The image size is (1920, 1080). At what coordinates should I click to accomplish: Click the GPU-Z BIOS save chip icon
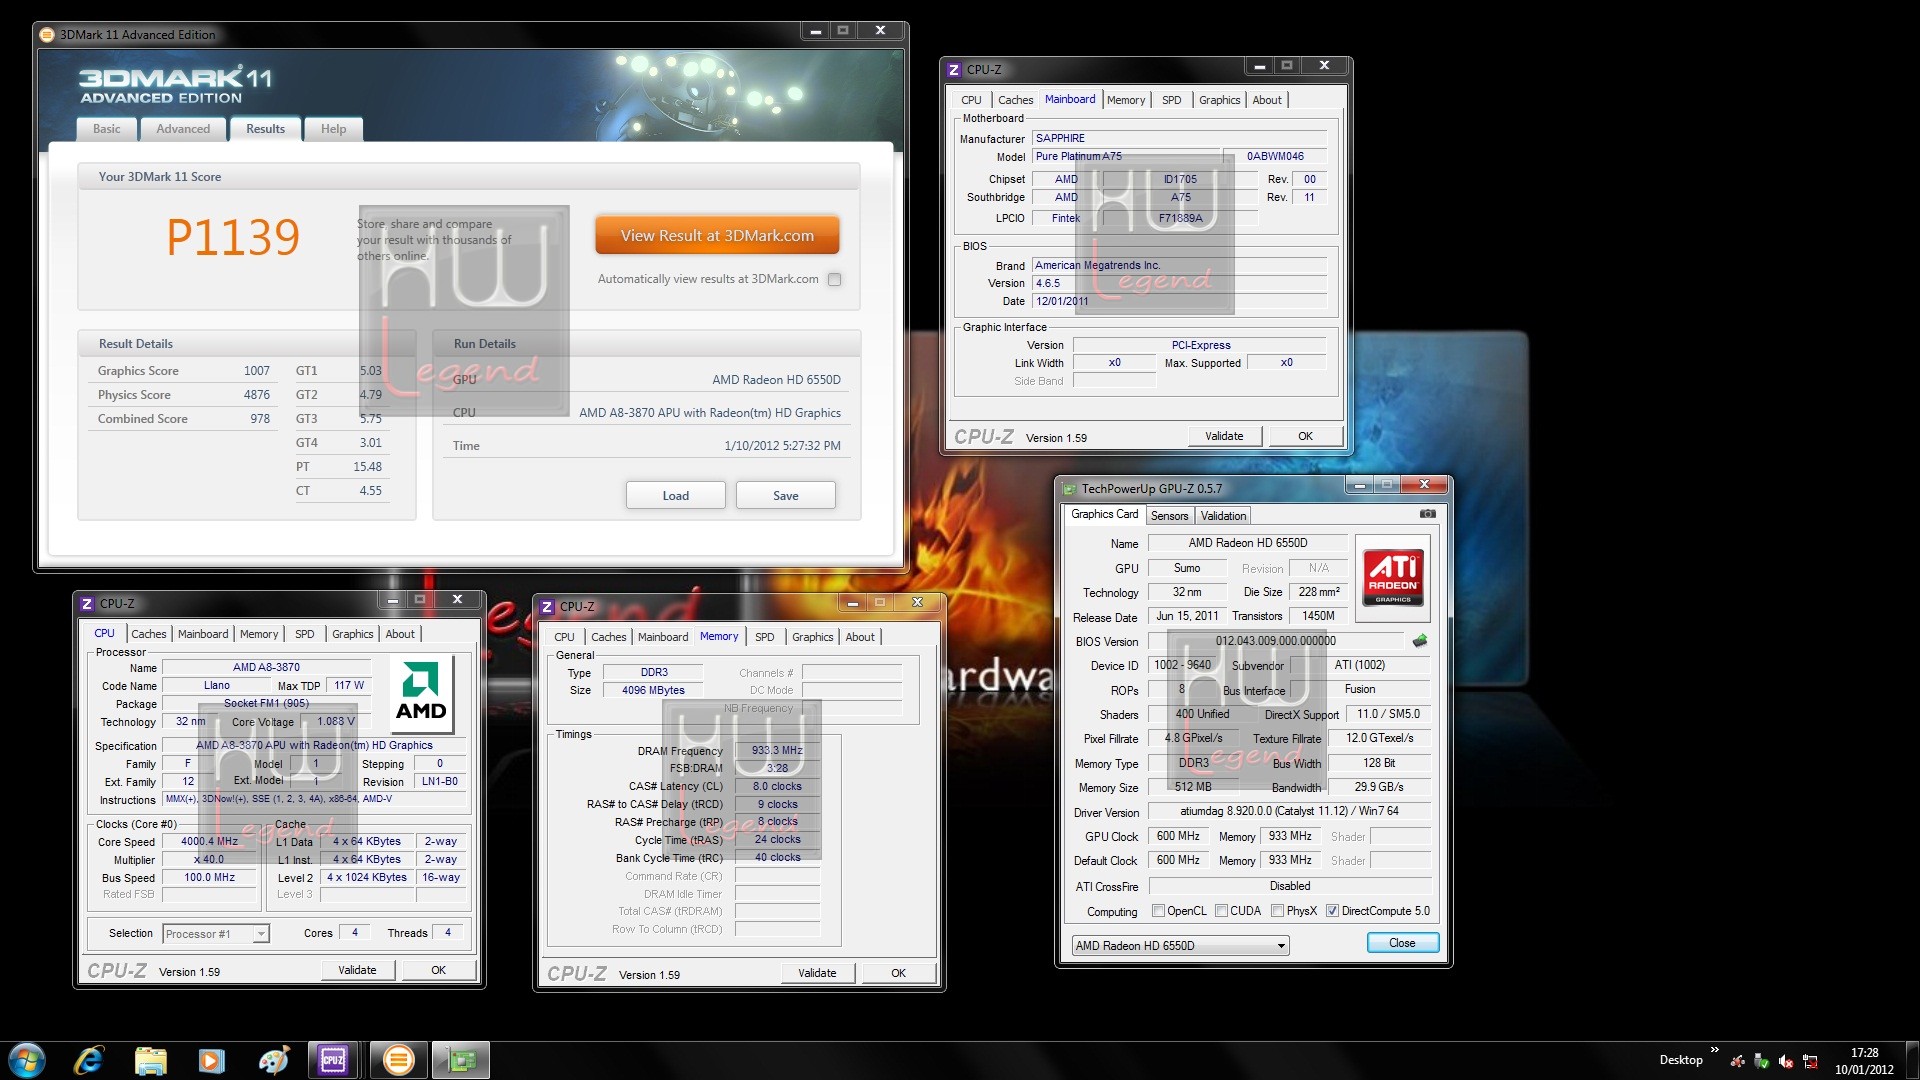pos(1419,641)
